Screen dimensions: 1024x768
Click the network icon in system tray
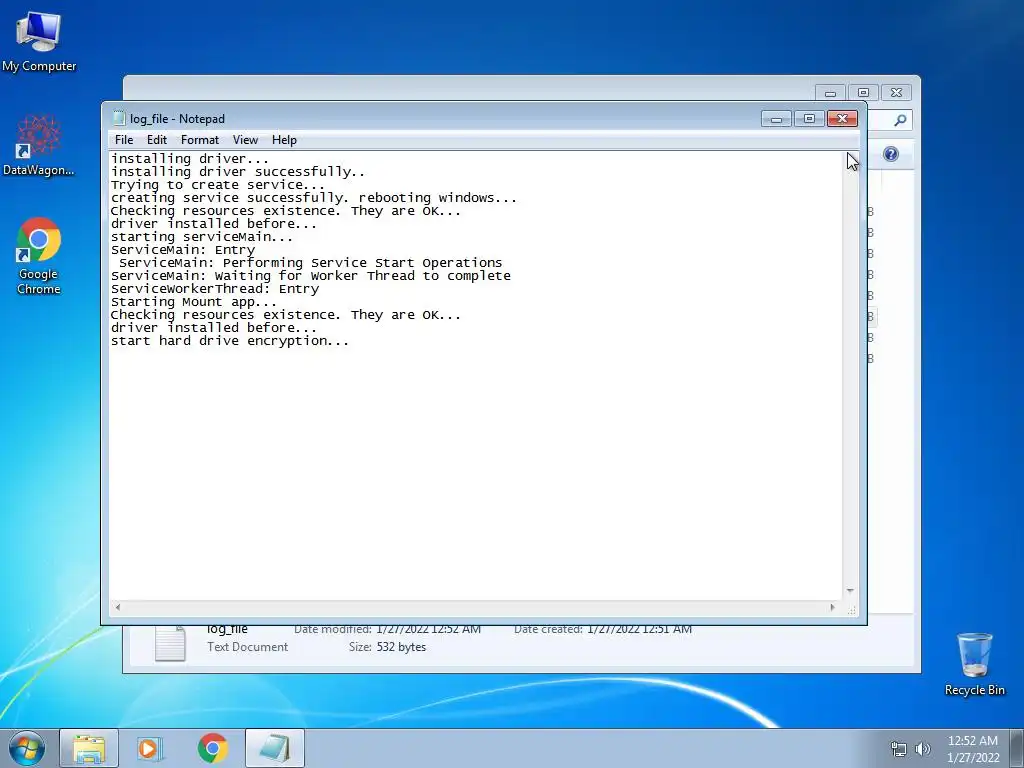[x=899, y=749]
